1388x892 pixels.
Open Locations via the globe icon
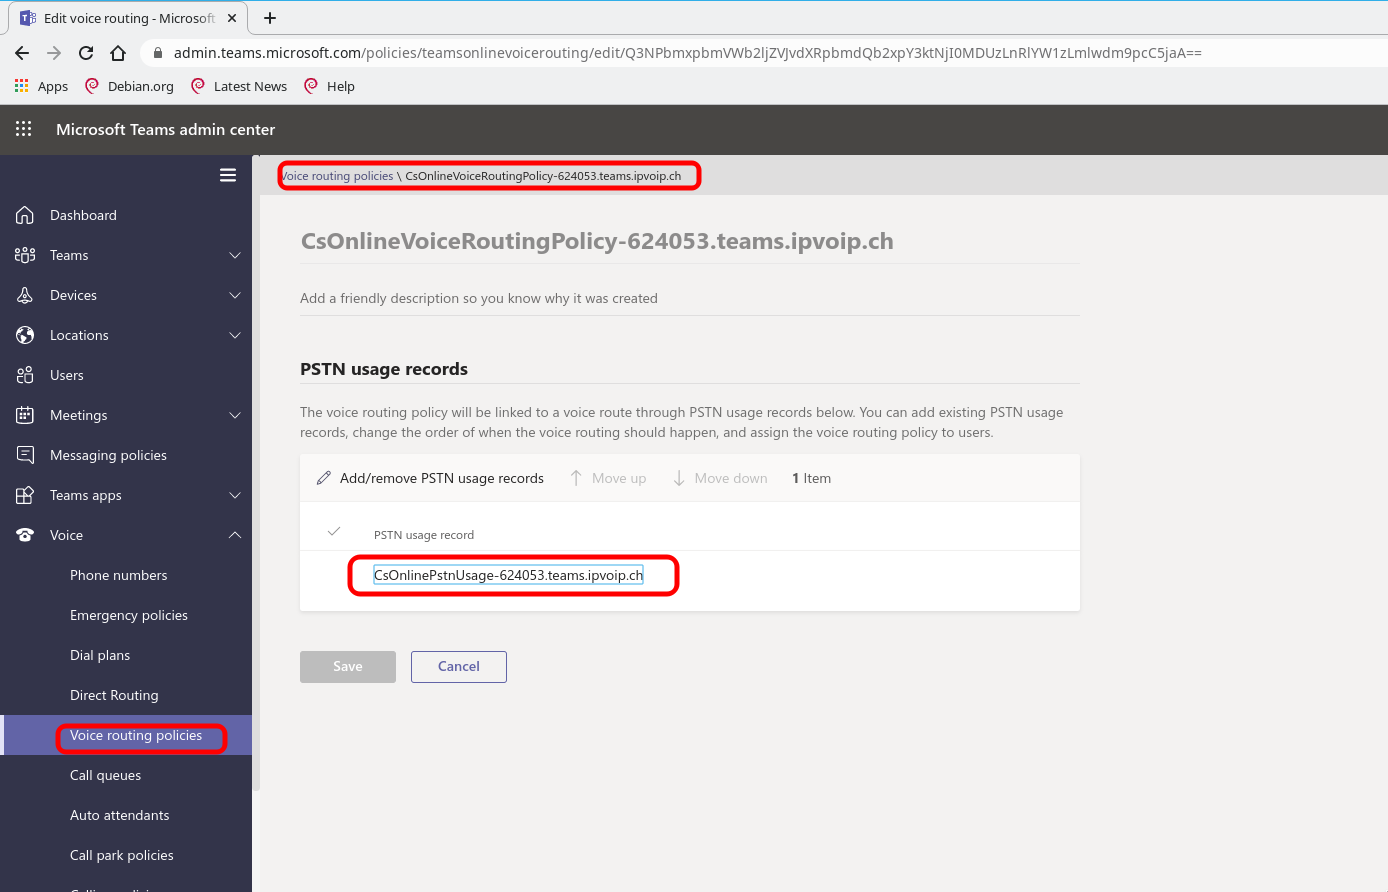[23, 334]
